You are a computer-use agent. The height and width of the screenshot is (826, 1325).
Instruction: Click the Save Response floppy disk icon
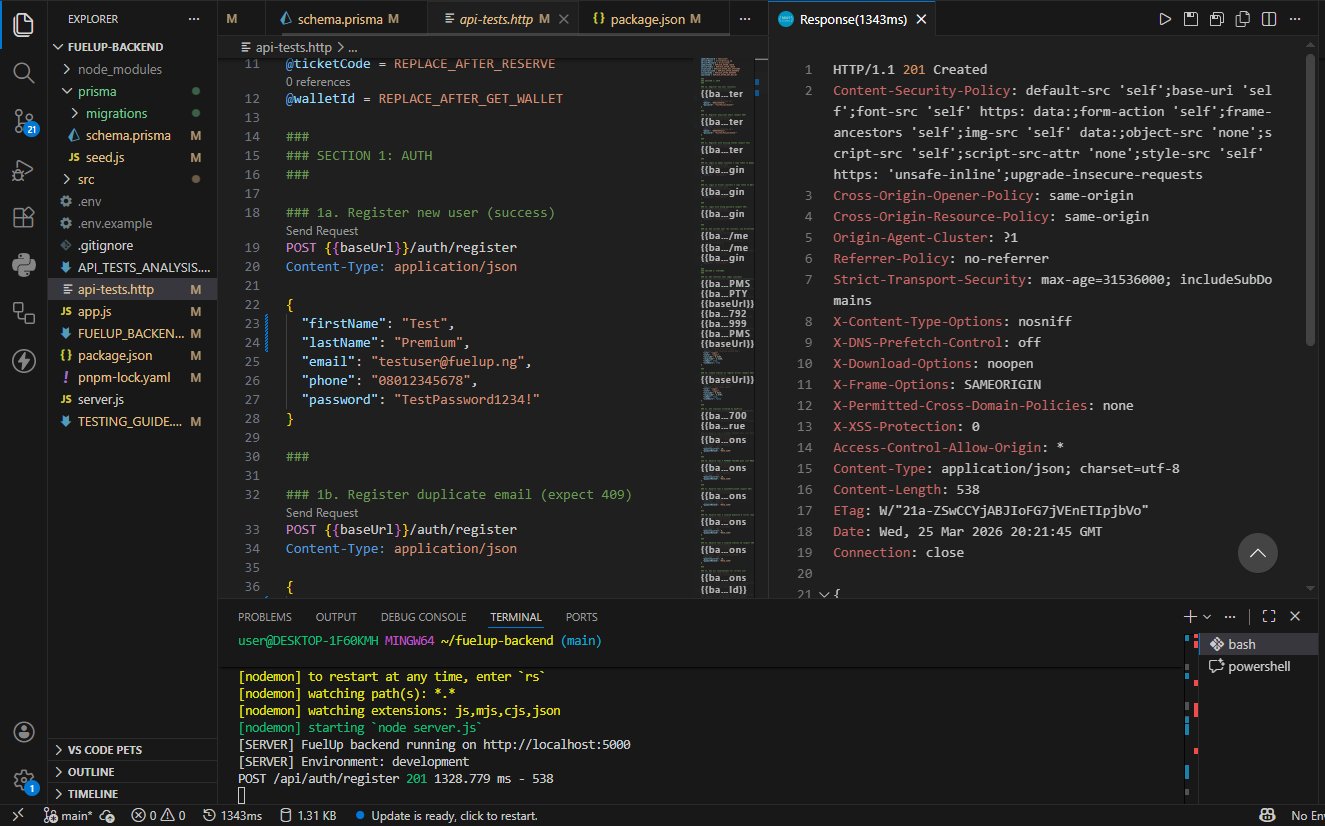click(x=1191, y=19)
